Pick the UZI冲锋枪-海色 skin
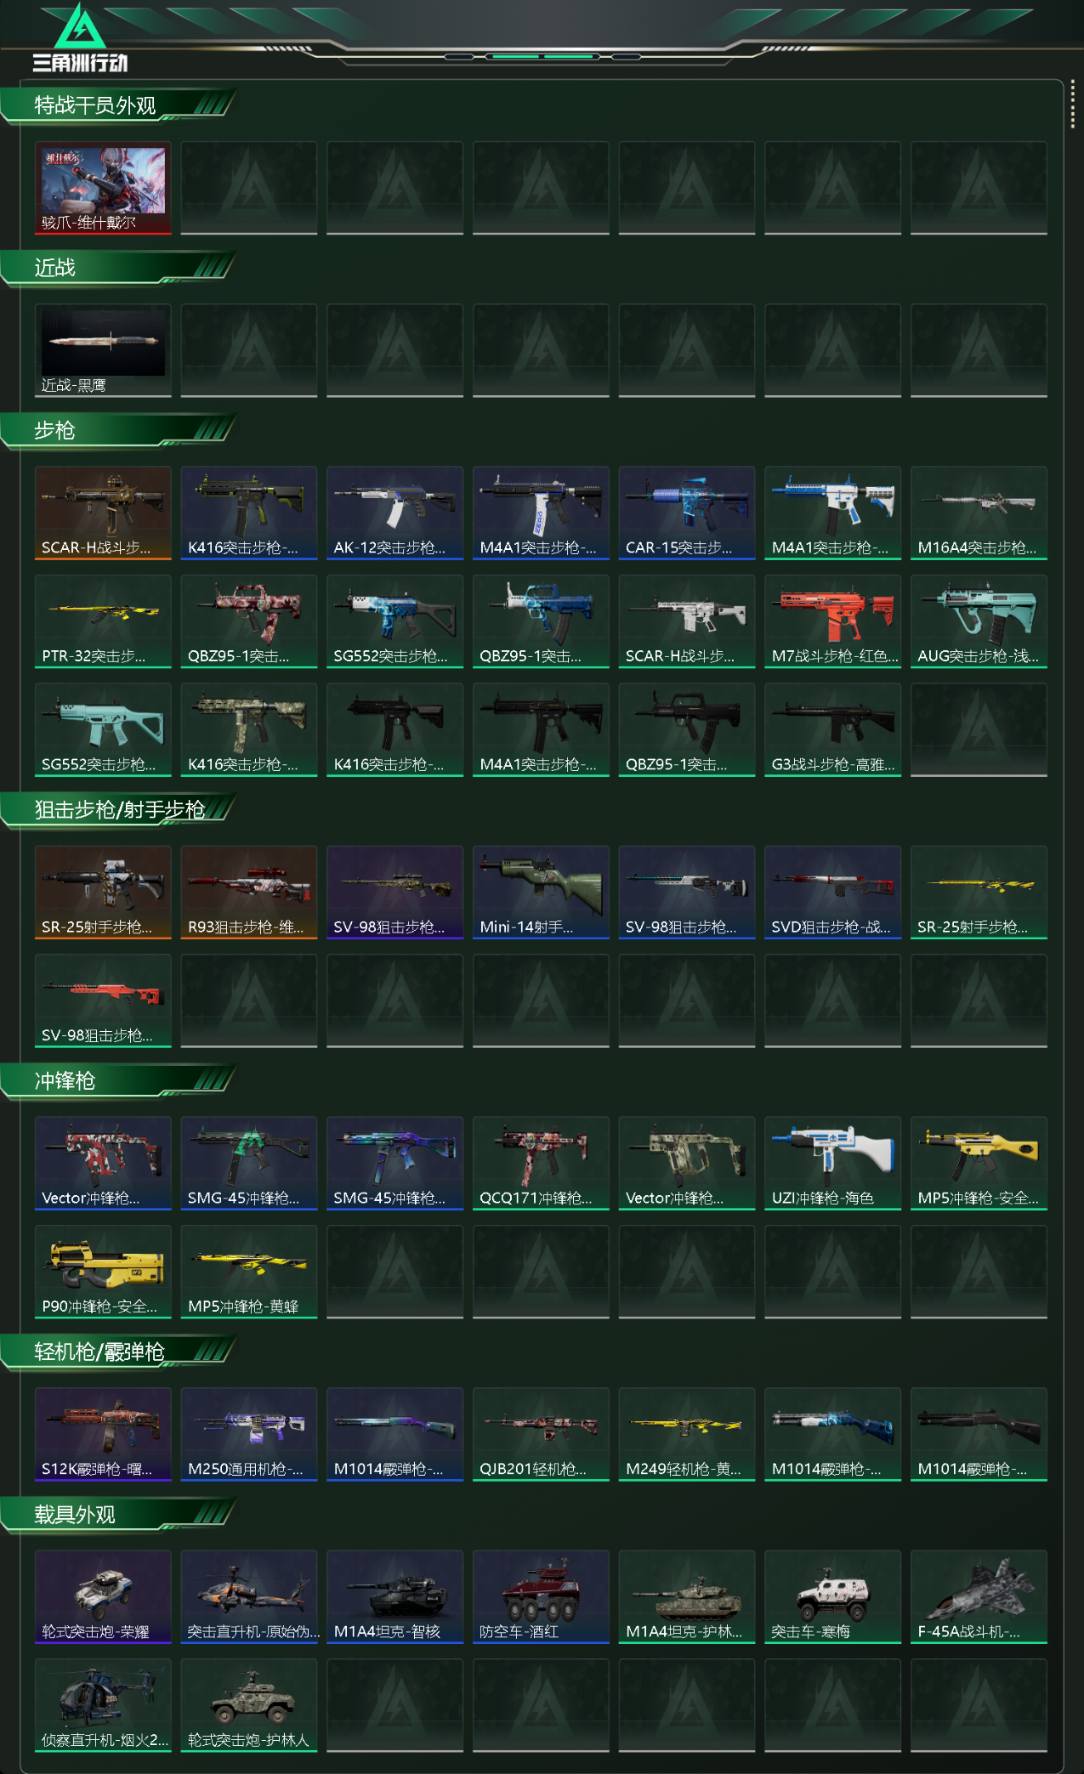The height and width of the screenshot is (1774, 1084). click(833, 1163)
